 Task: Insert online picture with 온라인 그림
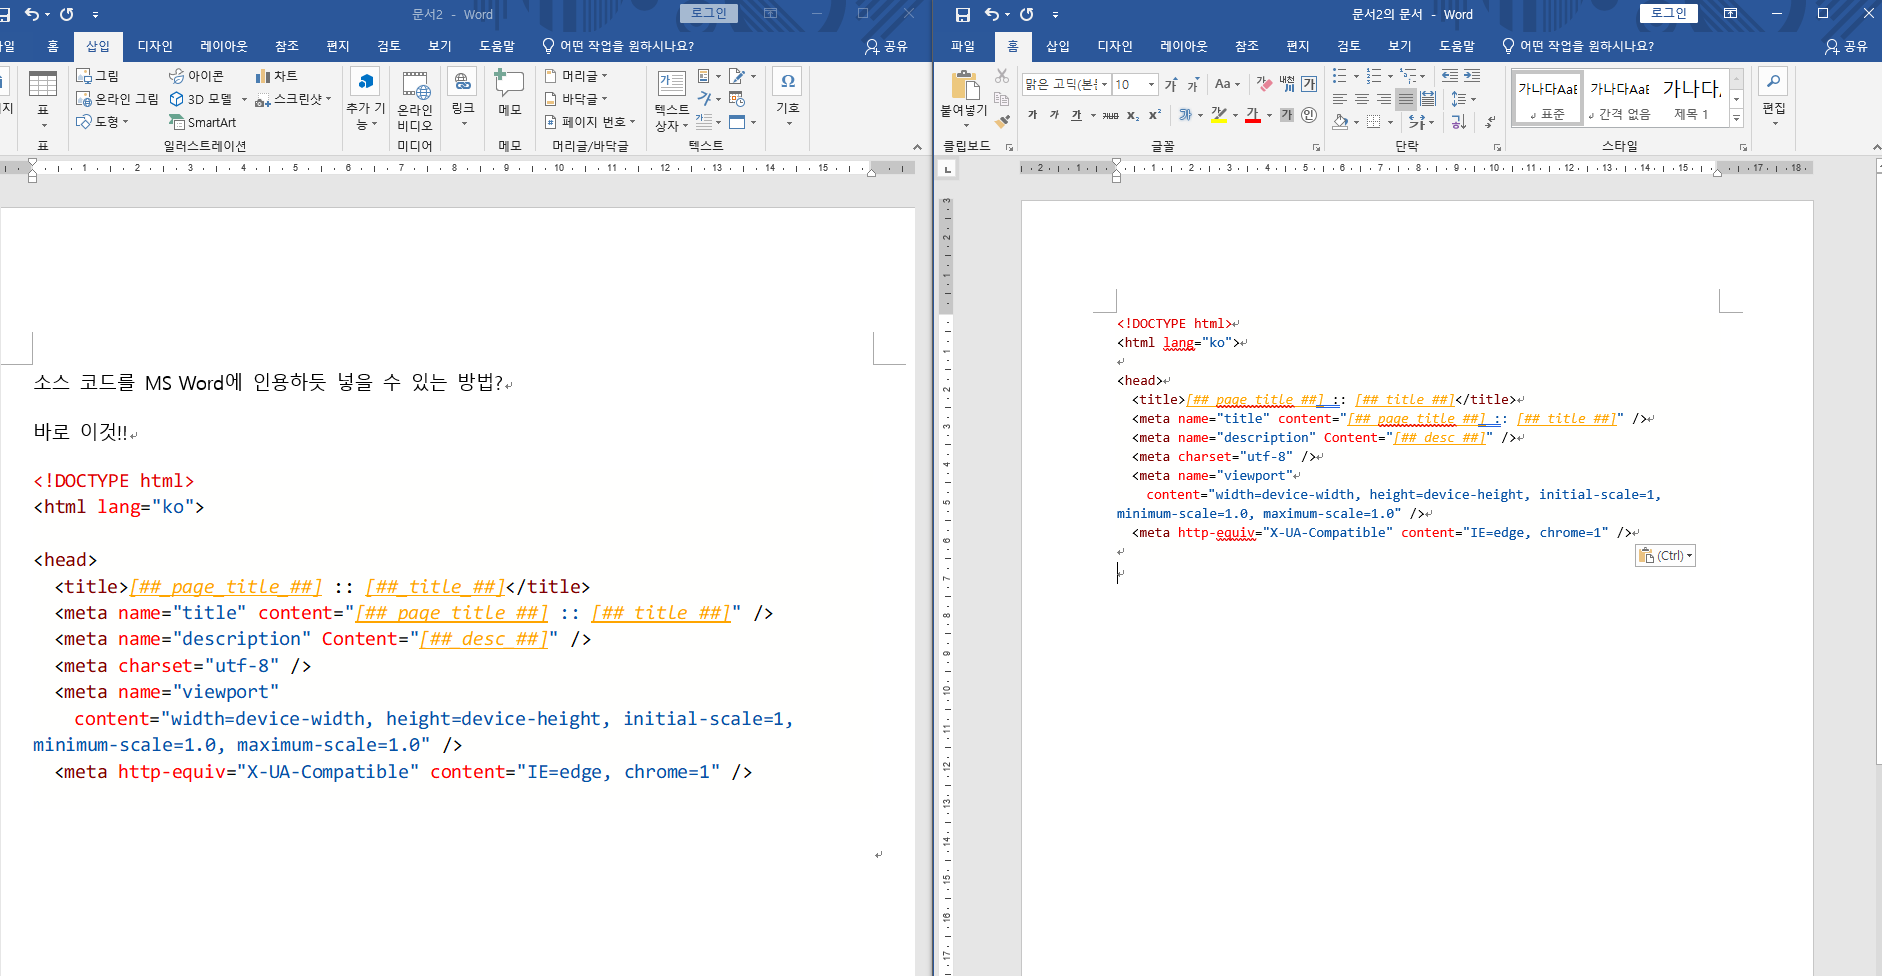pos(117,99)
